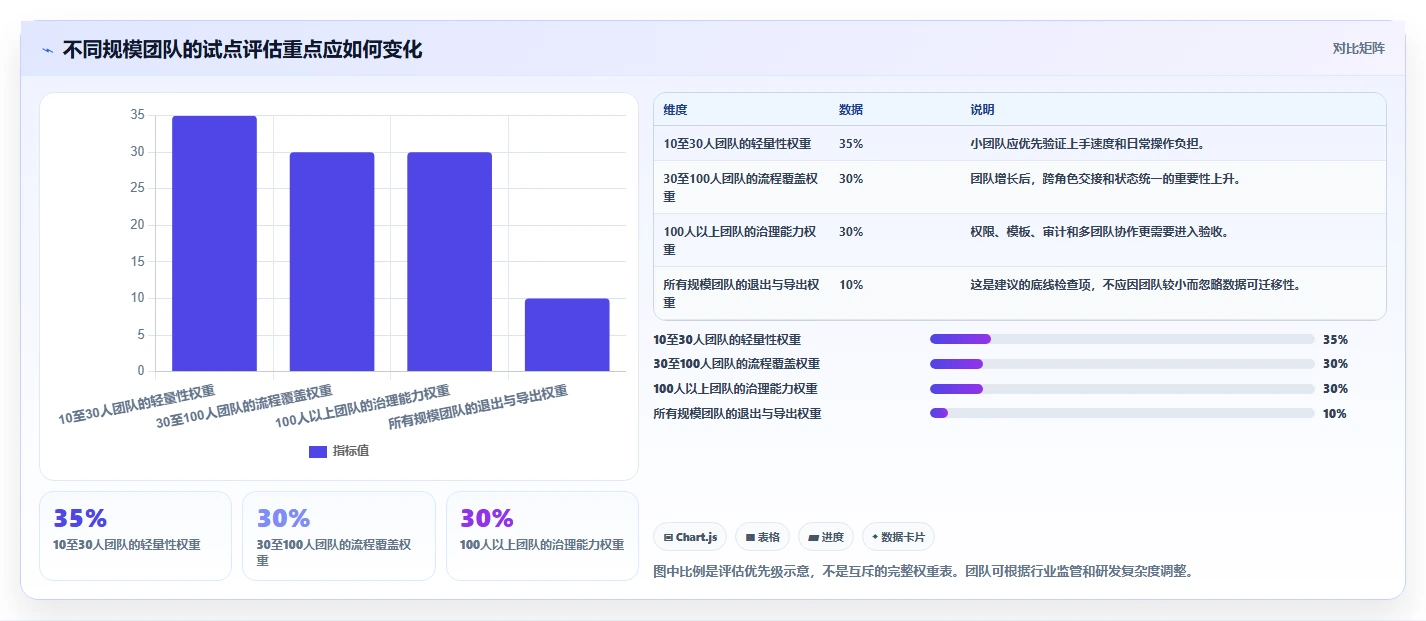The width and height of the screenshot is (1426, 621).
Task: Click the x-axis label 所有规模团队的退出与导出权重
Action: pyautogui.click(x=478, y=407)
